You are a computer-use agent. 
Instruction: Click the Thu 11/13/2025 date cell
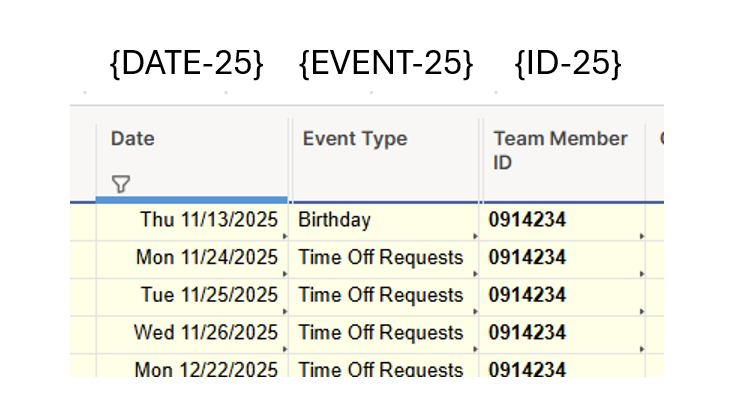[x=192, y=222]
